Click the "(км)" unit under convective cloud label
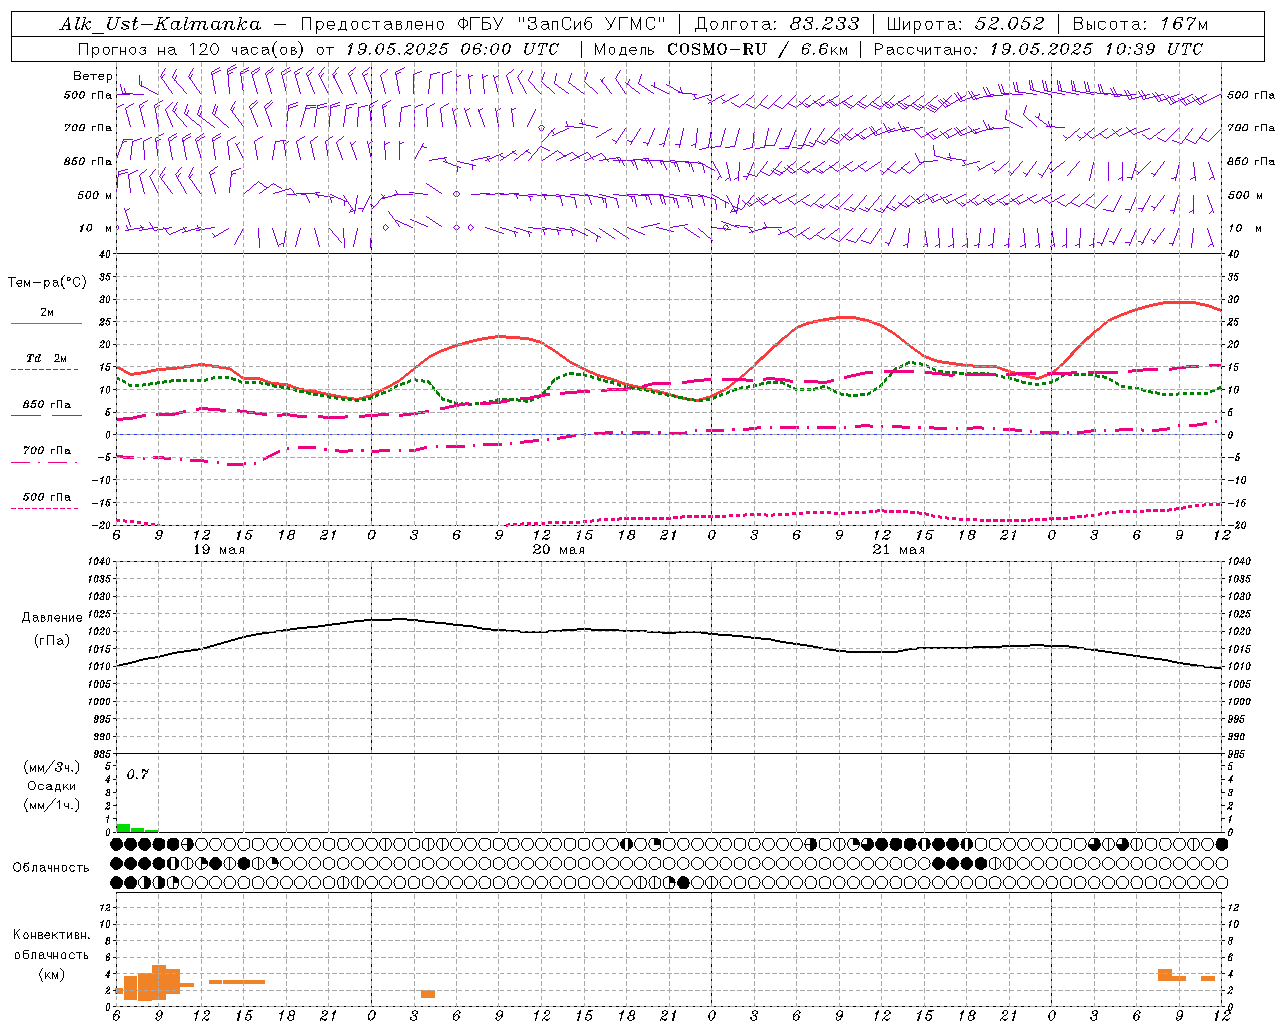The width and height of the screenshot is (1280, 1024). 51,974
